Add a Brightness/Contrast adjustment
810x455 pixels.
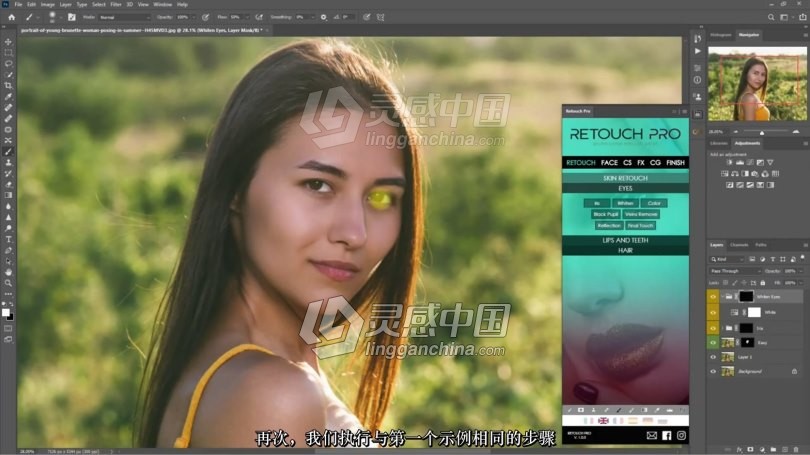pos(729,162)
